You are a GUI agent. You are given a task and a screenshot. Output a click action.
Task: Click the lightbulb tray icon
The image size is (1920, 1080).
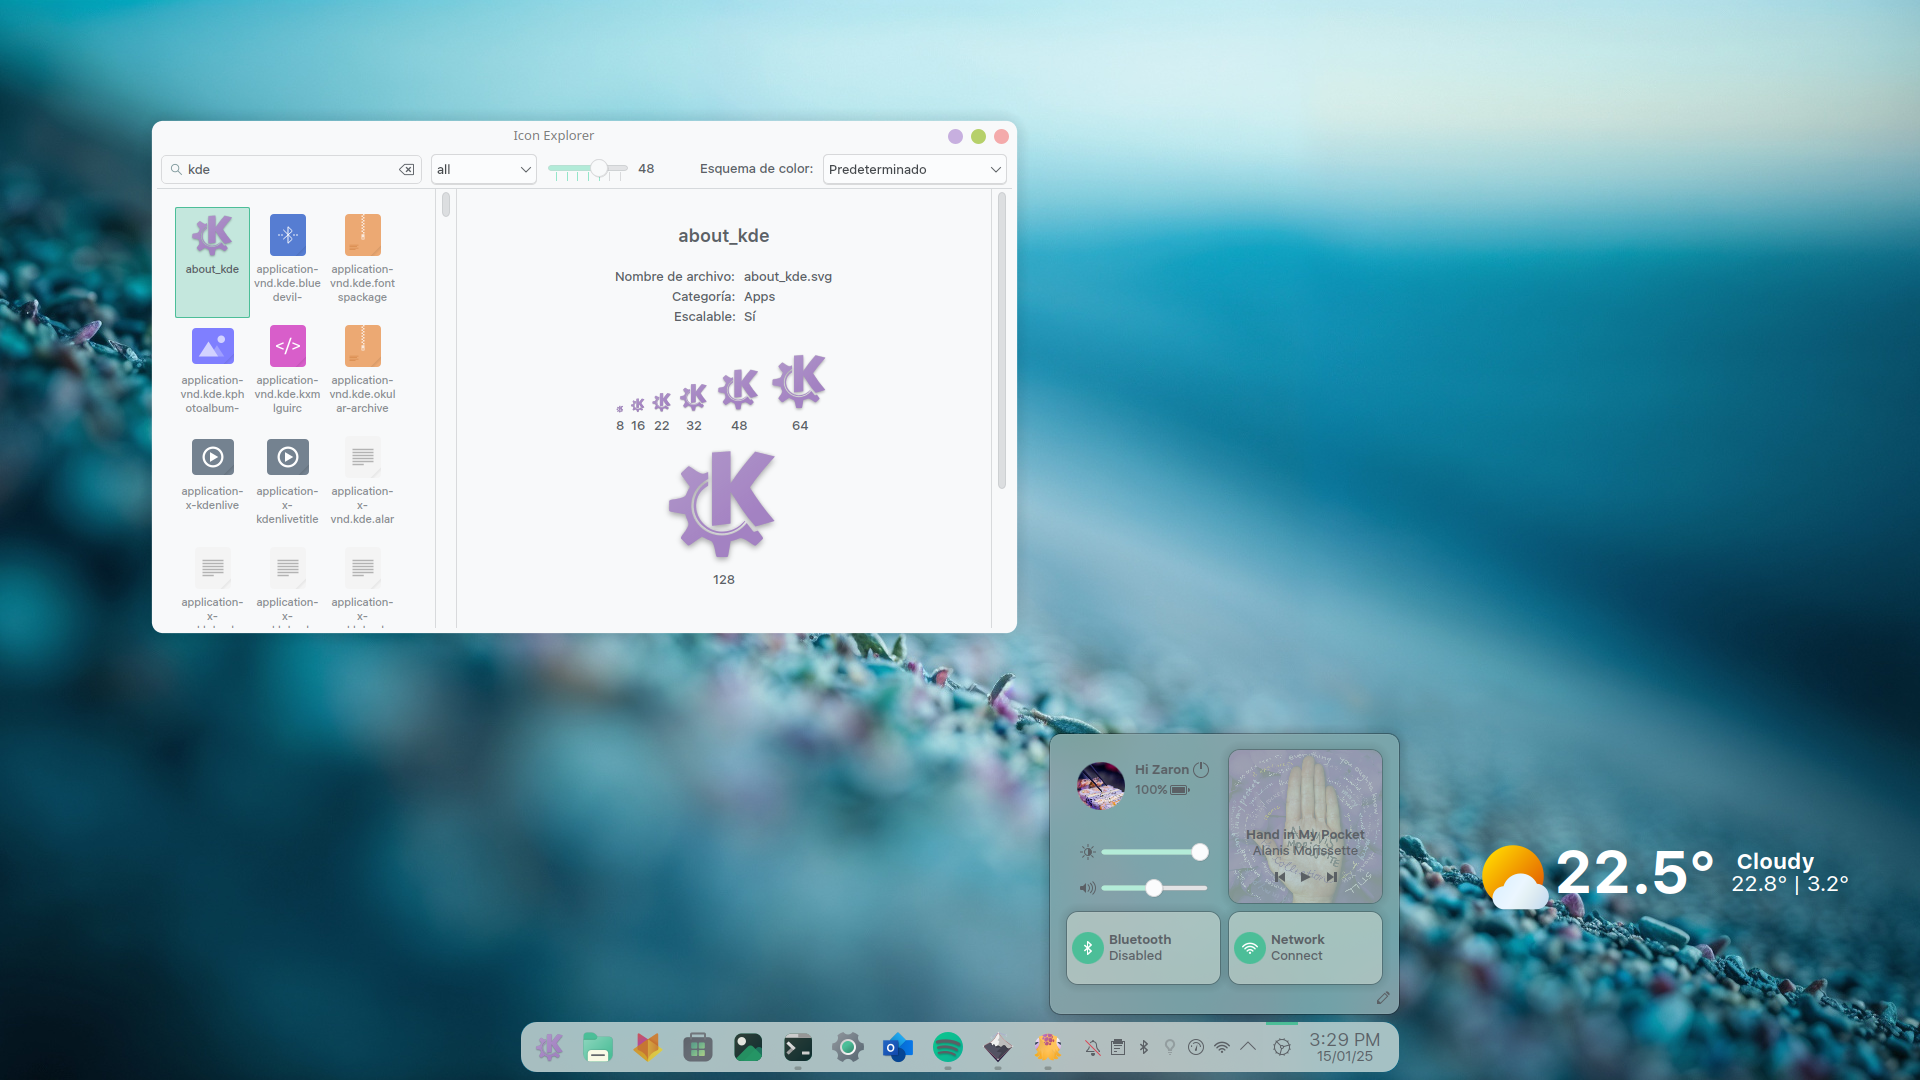tap(1170, 1047)
